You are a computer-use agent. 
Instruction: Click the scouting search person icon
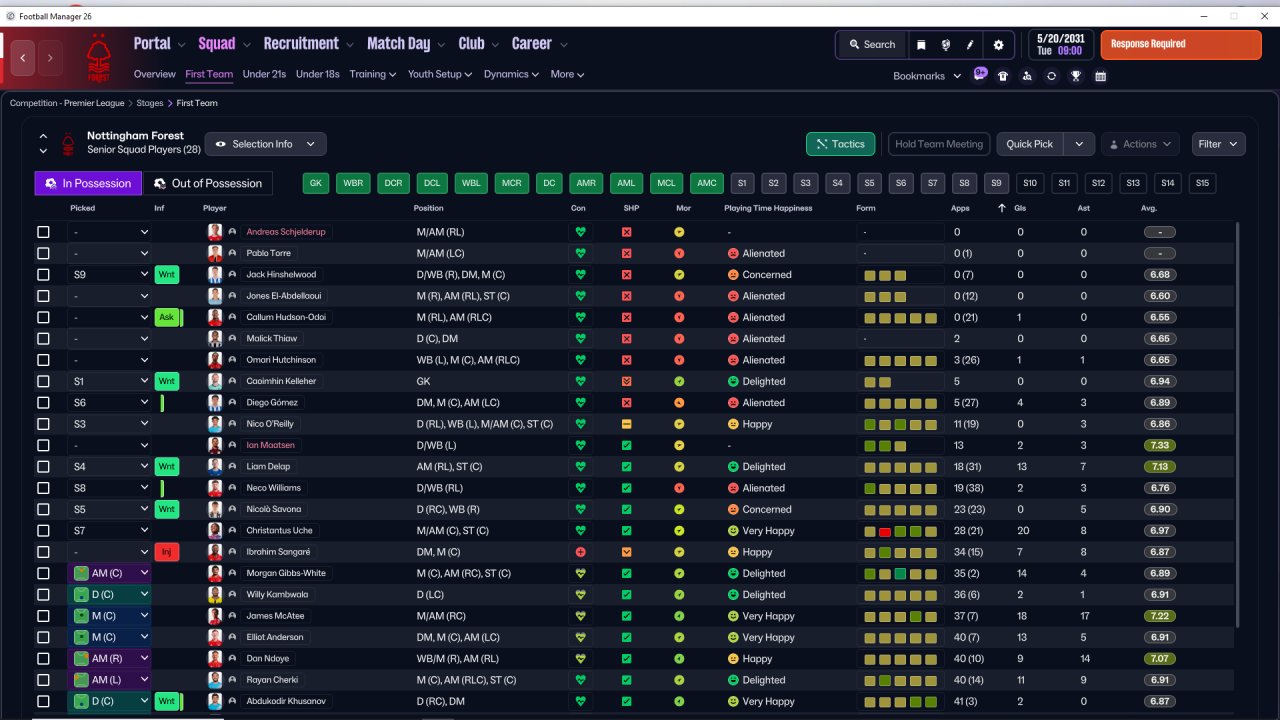tap(1027, 76)
